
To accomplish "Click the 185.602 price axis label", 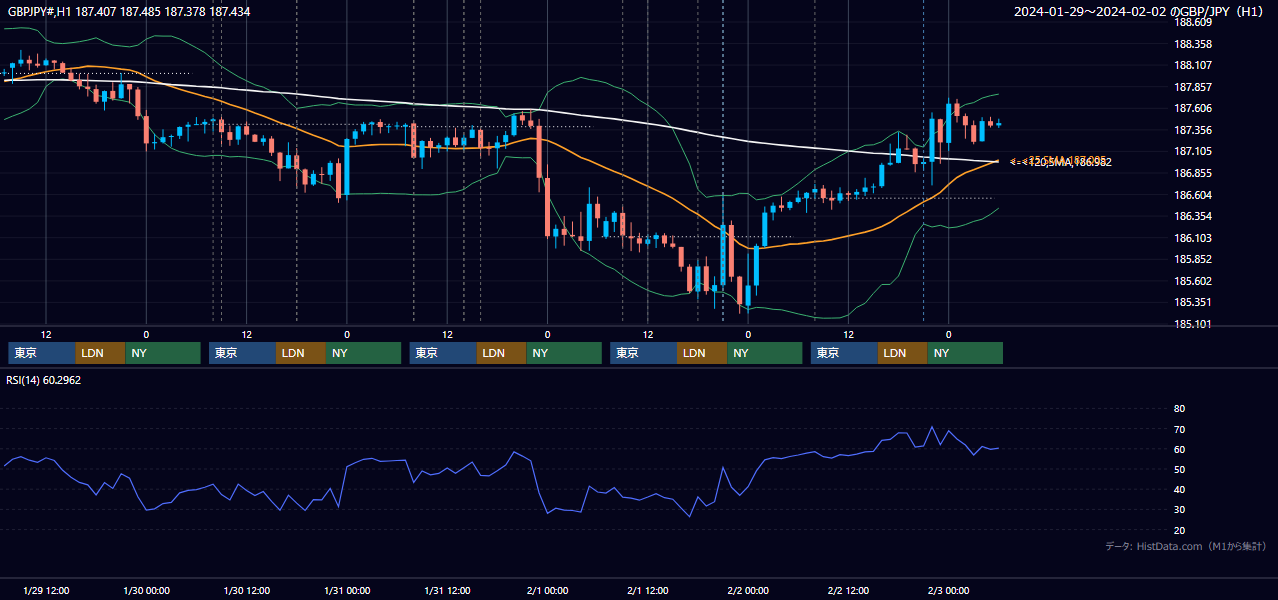I will (1193, 281).
